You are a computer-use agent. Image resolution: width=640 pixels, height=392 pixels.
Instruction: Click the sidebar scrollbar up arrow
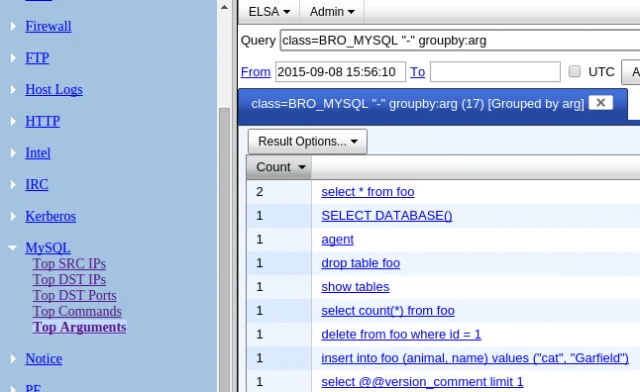click(224, 7)
